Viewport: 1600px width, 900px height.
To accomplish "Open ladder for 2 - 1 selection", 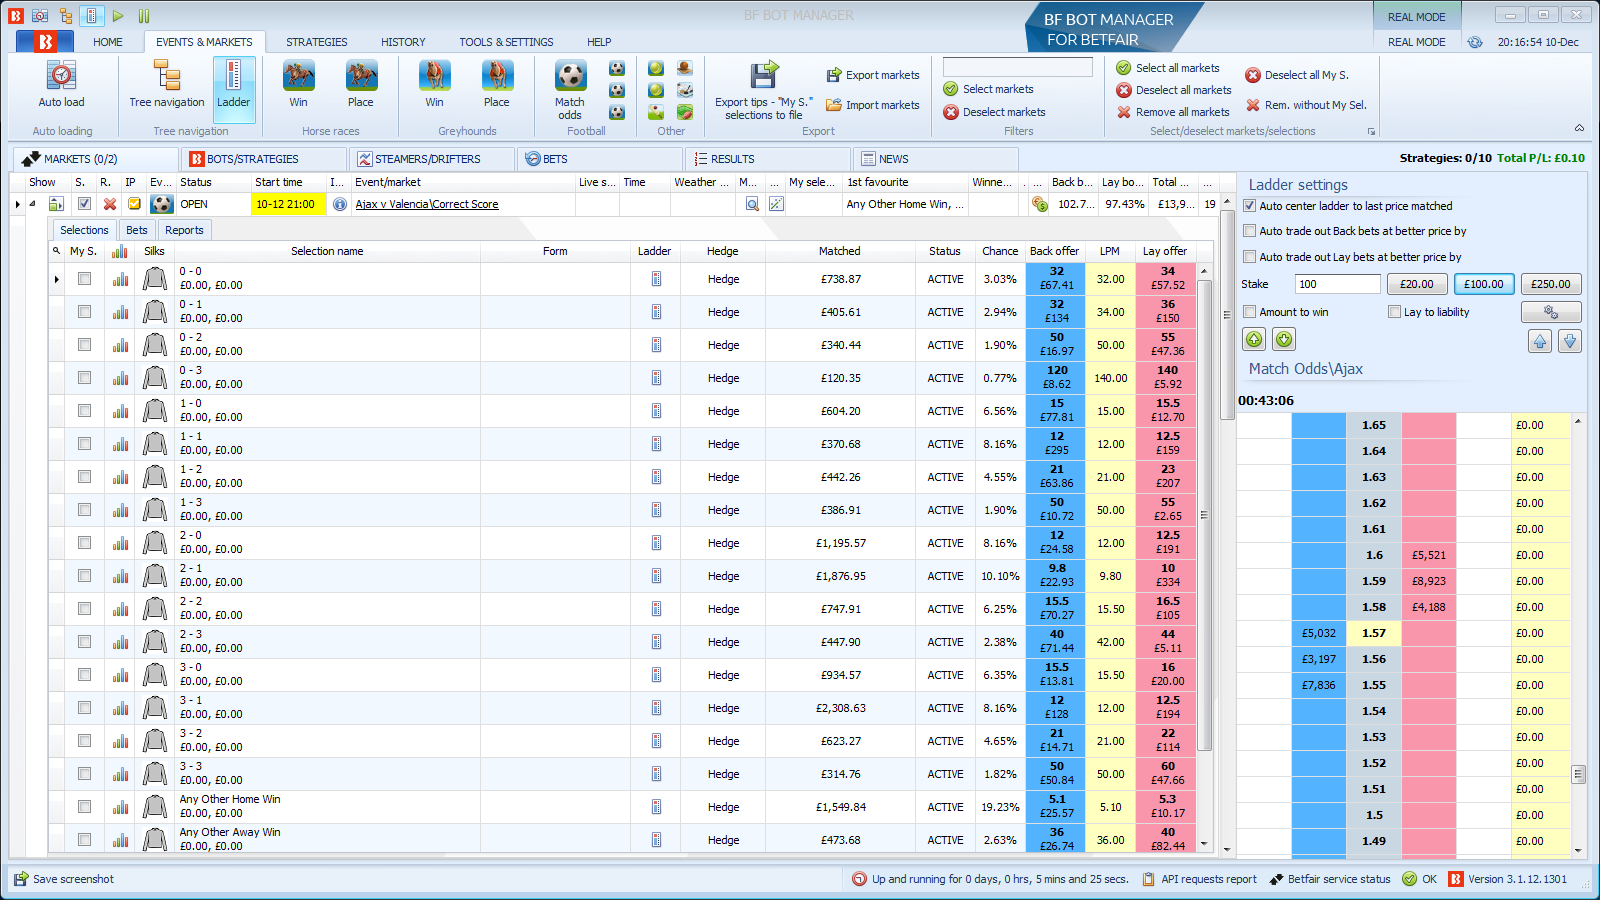I will (x=656, y=576).
